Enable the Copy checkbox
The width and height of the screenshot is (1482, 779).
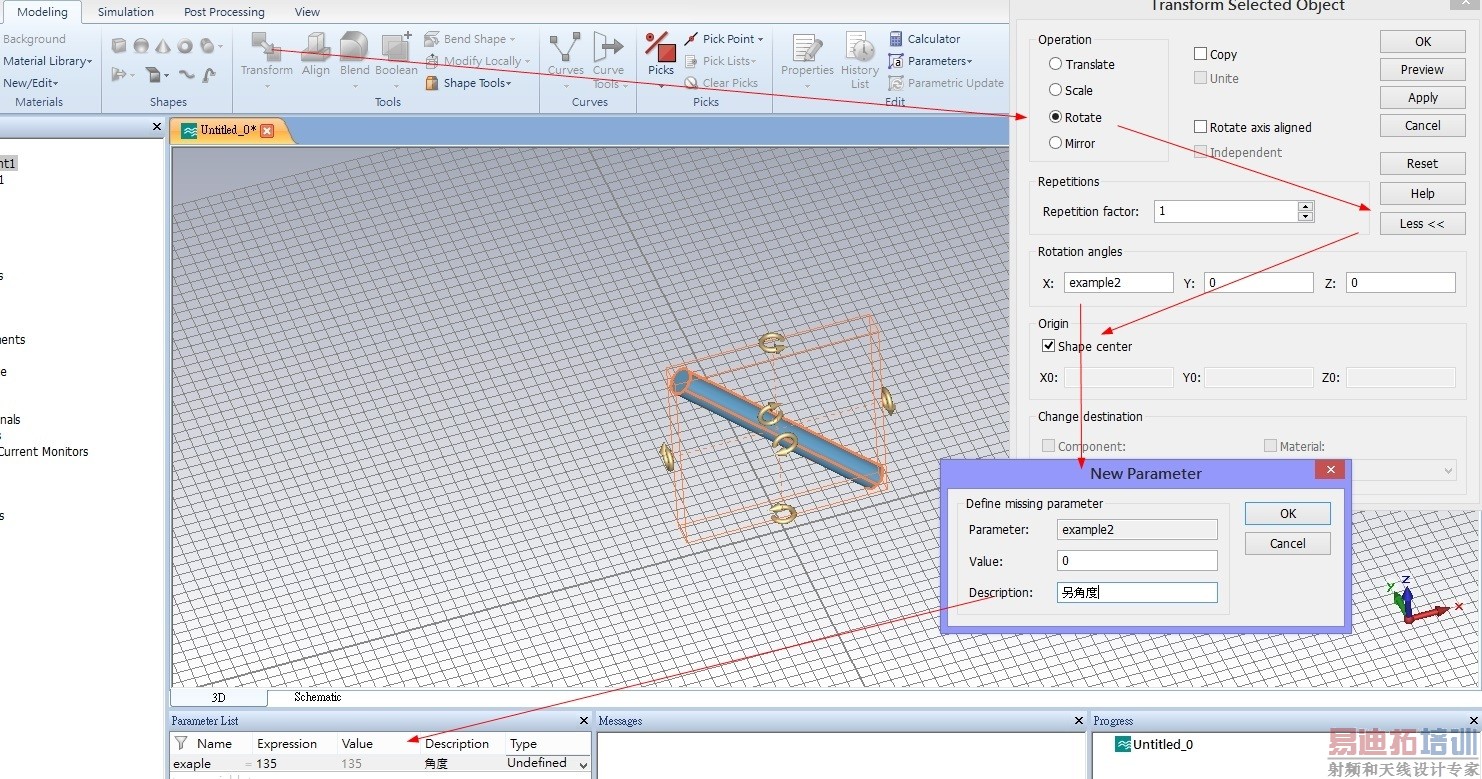1201,54
